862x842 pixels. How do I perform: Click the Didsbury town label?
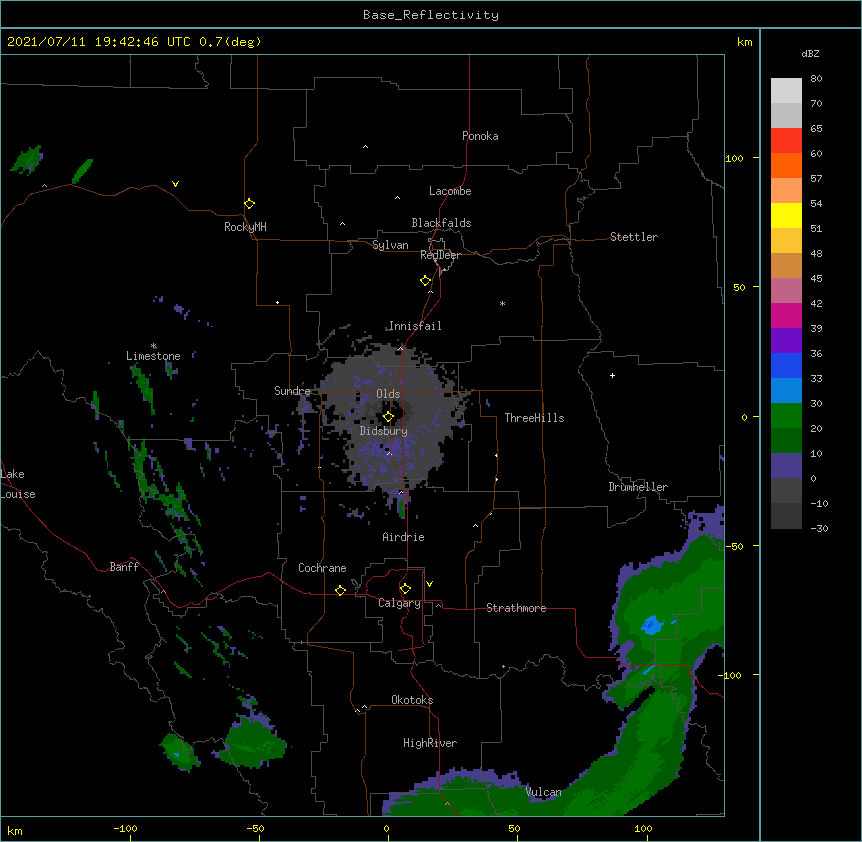click(x=384, y=431)
